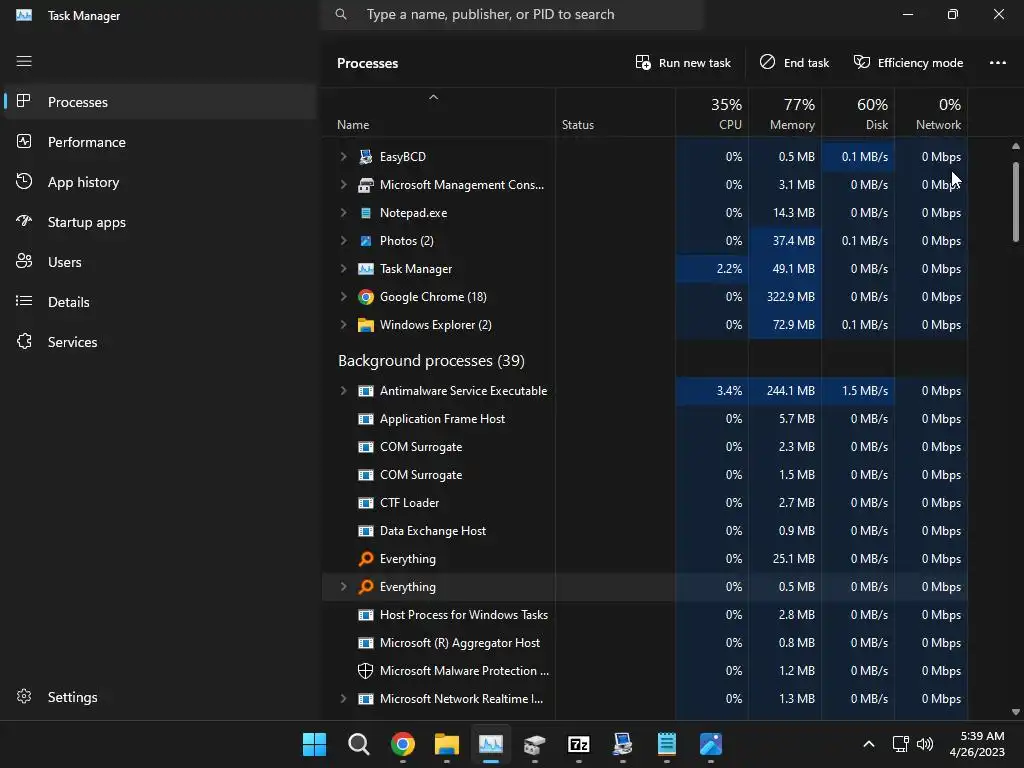Screen dimensions: 1024x768
Task: Click the Background processes (39) heading
Action: click(431, 361)
